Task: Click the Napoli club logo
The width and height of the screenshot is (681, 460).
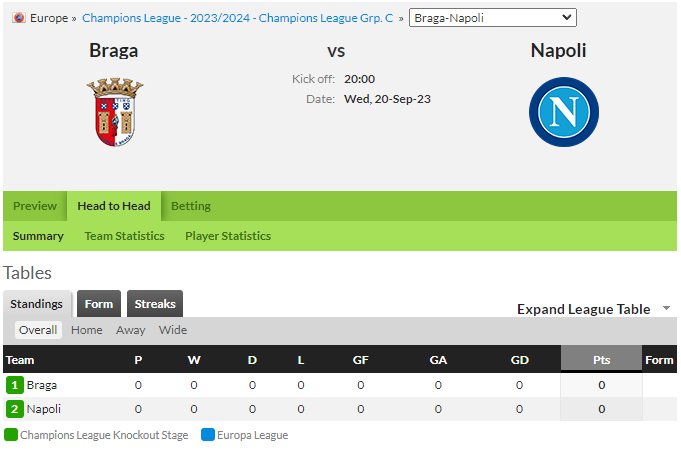Action: 564,112
